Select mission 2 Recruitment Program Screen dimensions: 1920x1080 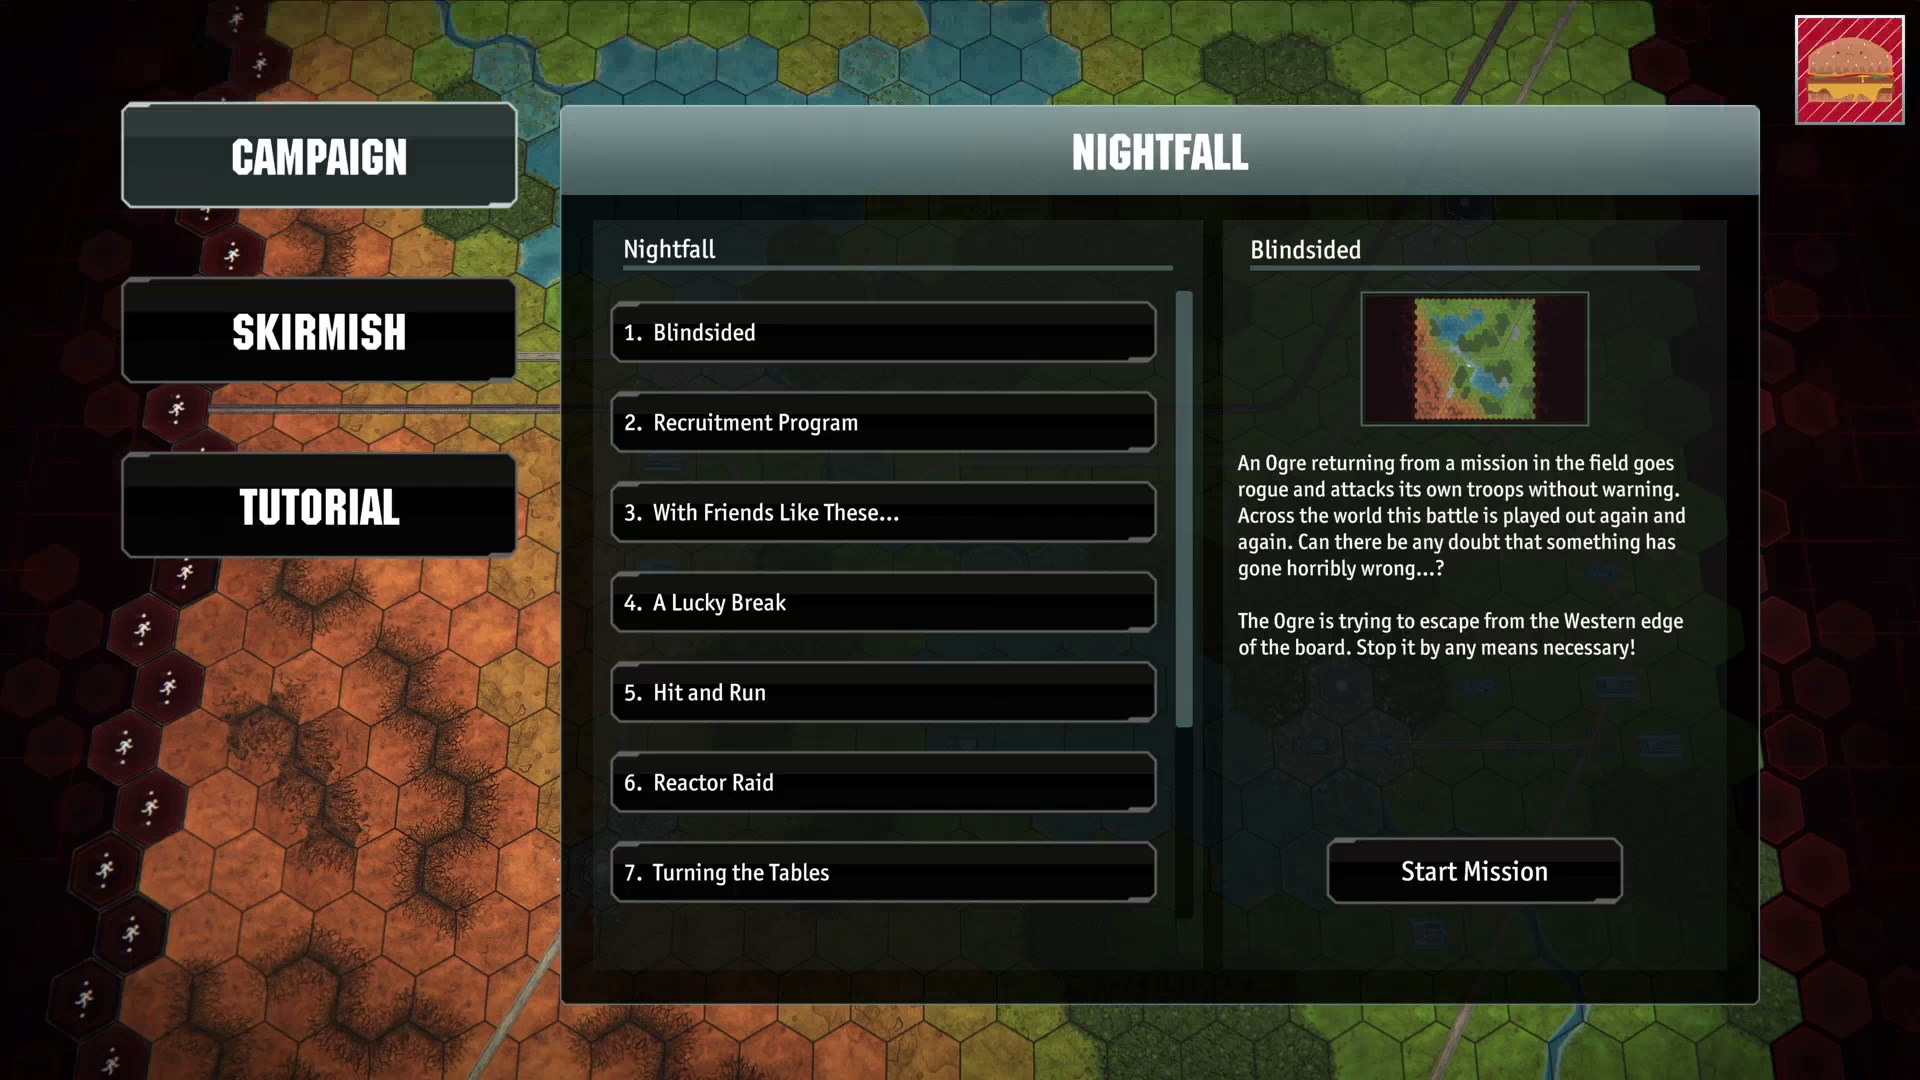pos(881,422)
